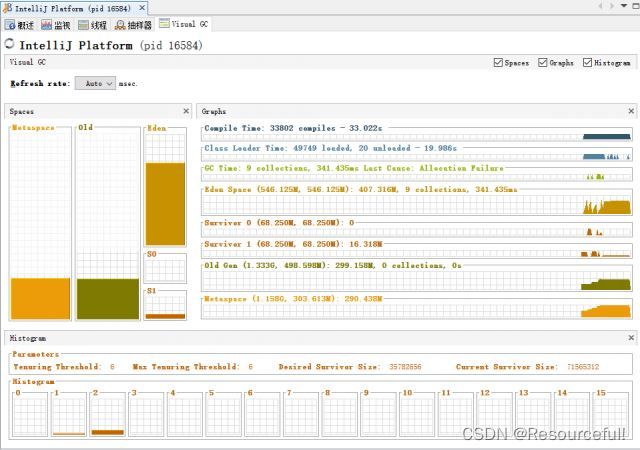Viewport: 640px width, 450px height.
Task: Click the S0 survivor space box
Action: [165, 269]
